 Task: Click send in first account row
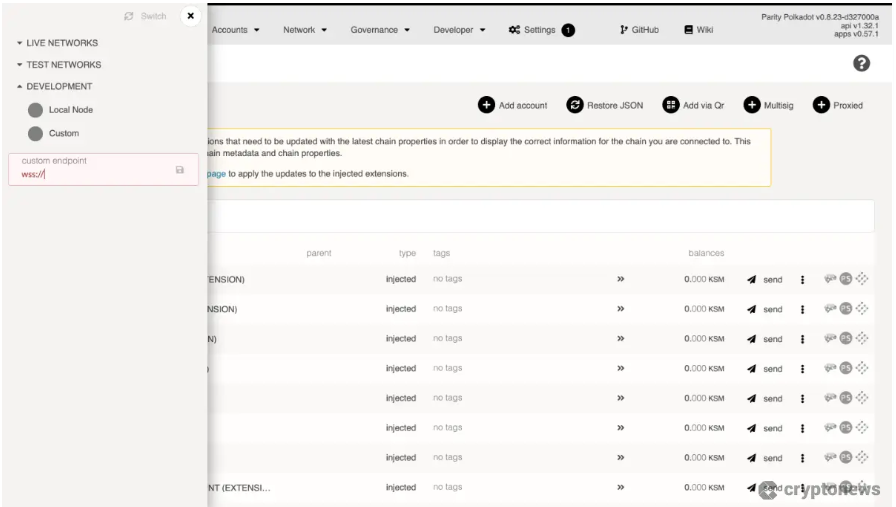765,280
